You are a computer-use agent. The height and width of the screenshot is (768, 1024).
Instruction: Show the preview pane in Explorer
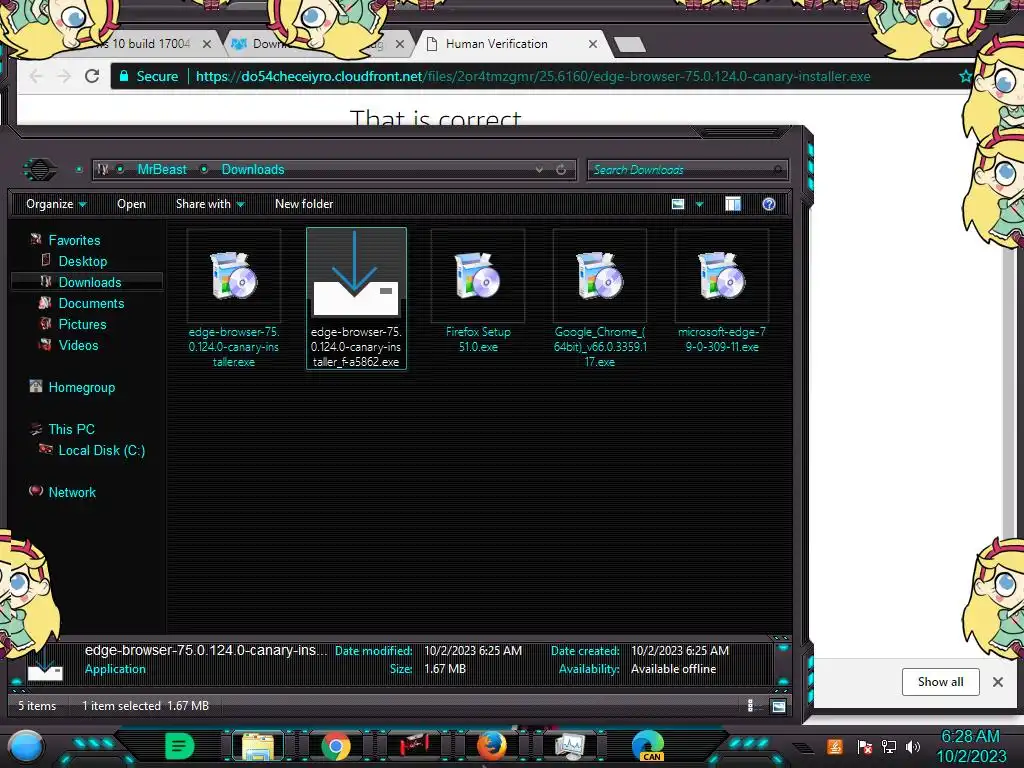(x=733, y=204)
